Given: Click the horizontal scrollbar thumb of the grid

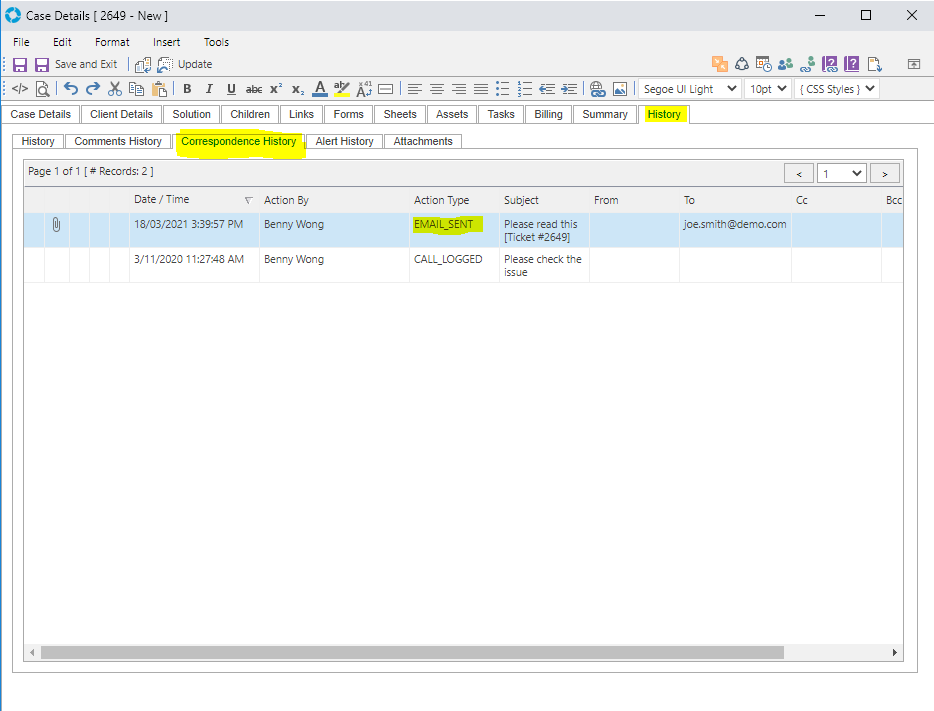Looking at the screenshot, I should pos(412,653).
